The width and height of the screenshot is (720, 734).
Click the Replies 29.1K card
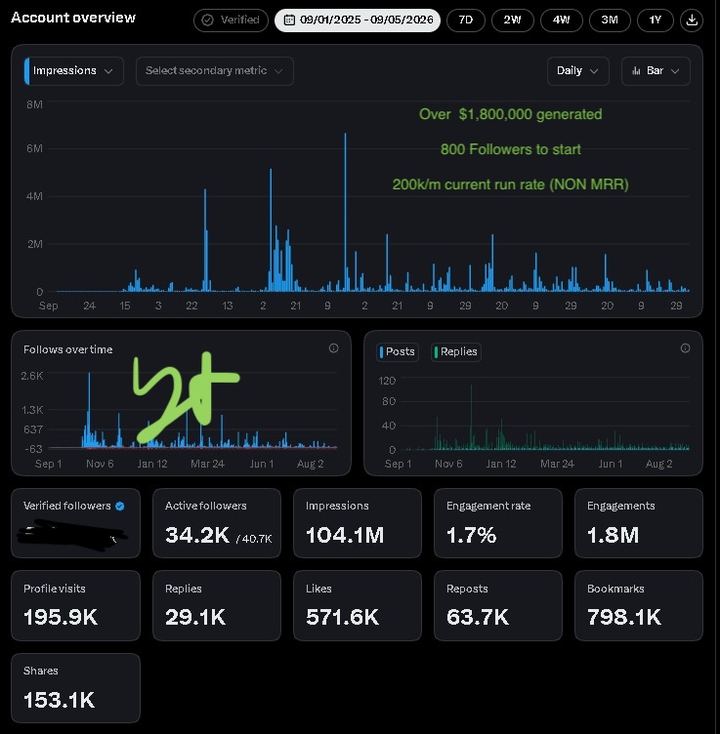217,605
